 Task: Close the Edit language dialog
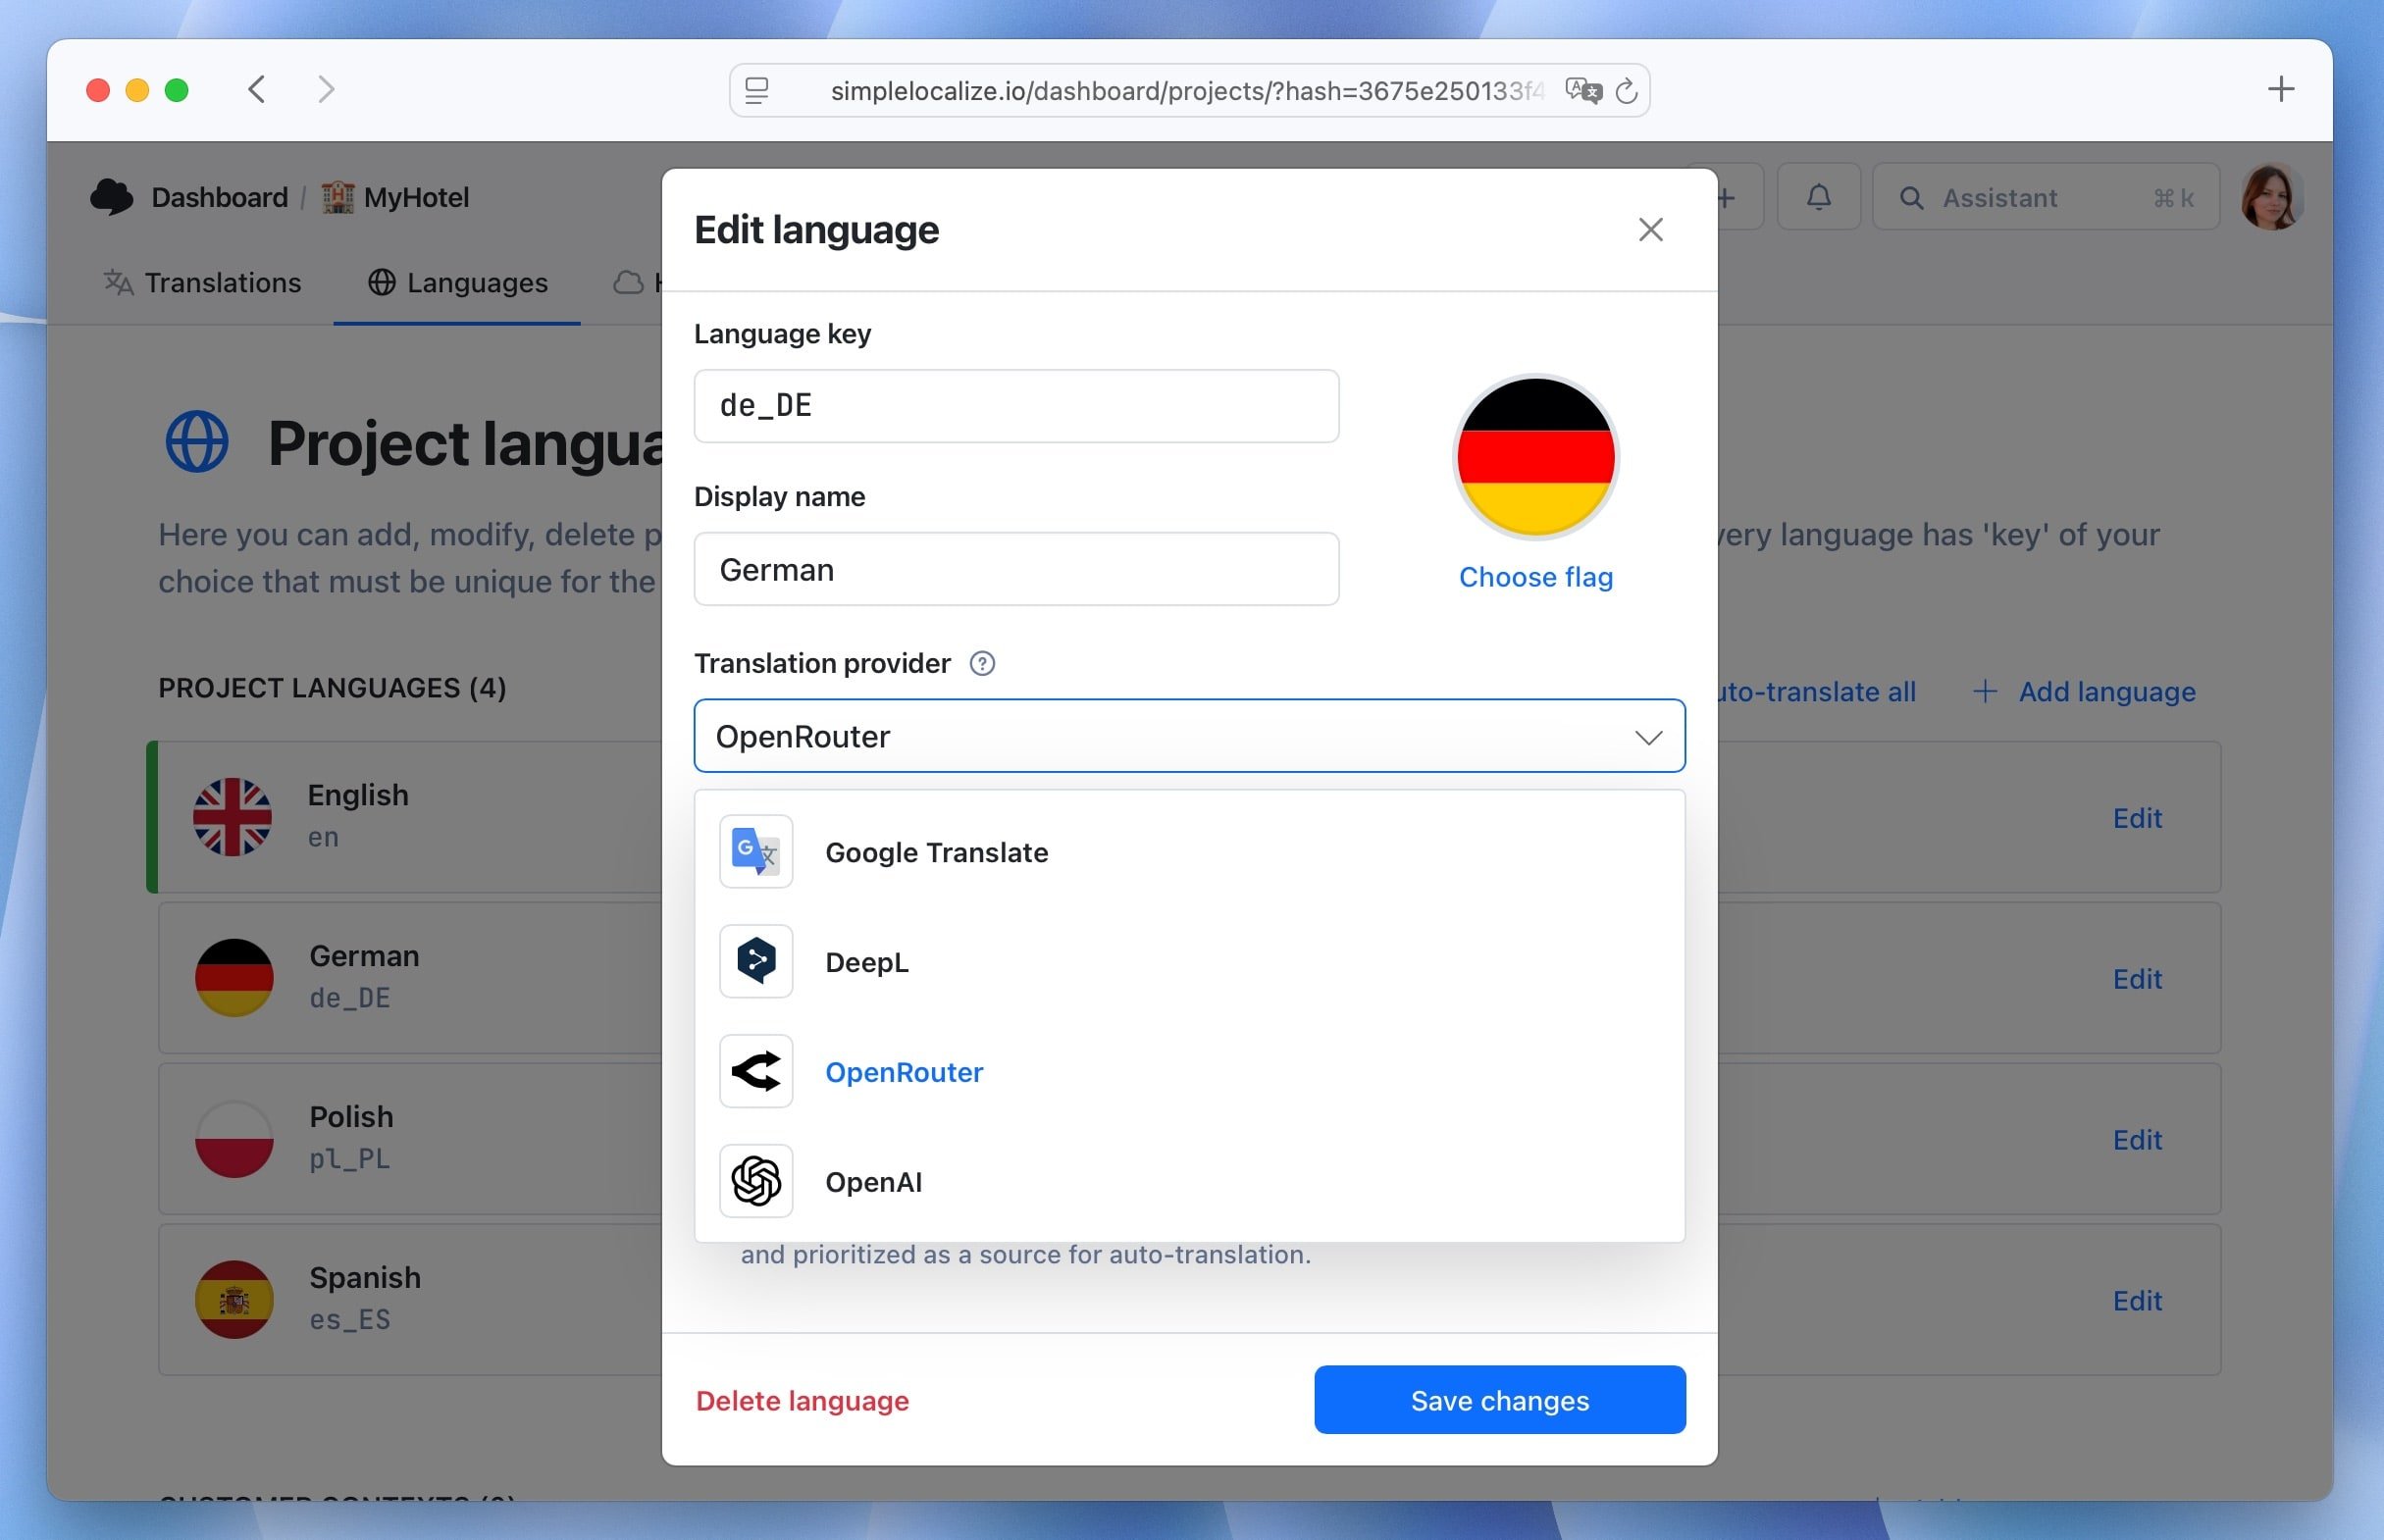1650,230
